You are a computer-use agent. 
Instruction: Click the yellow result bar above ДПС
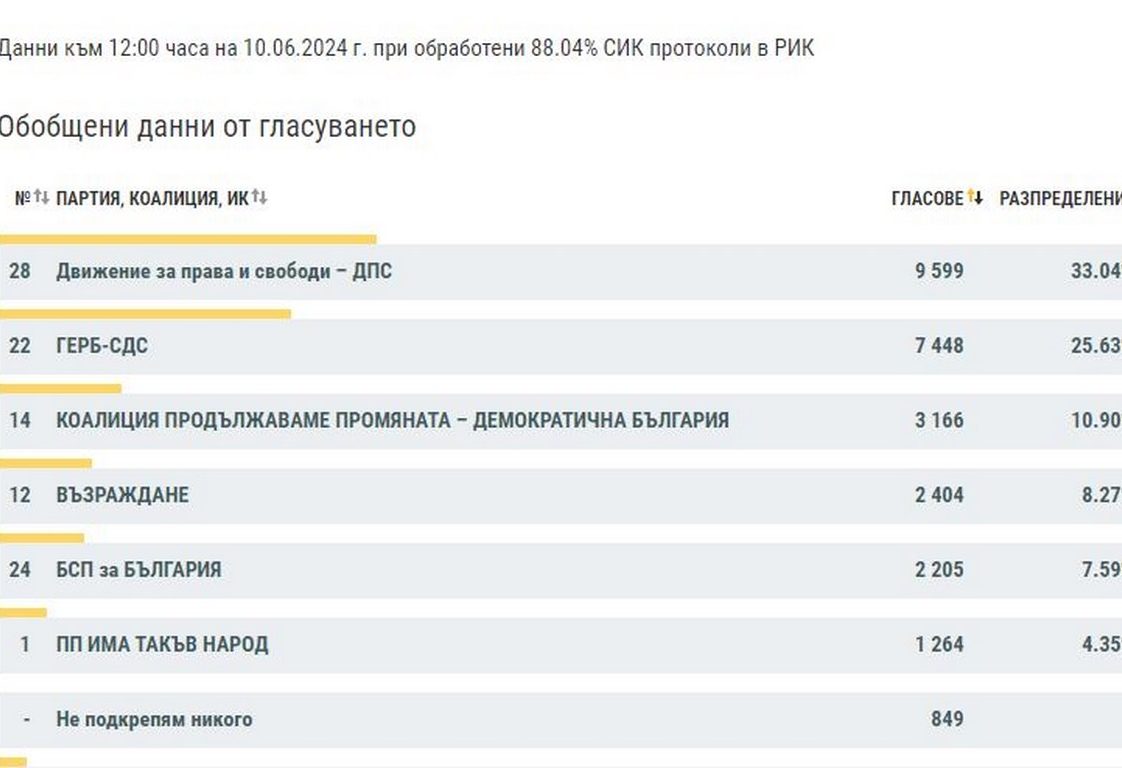click(188, 239)
